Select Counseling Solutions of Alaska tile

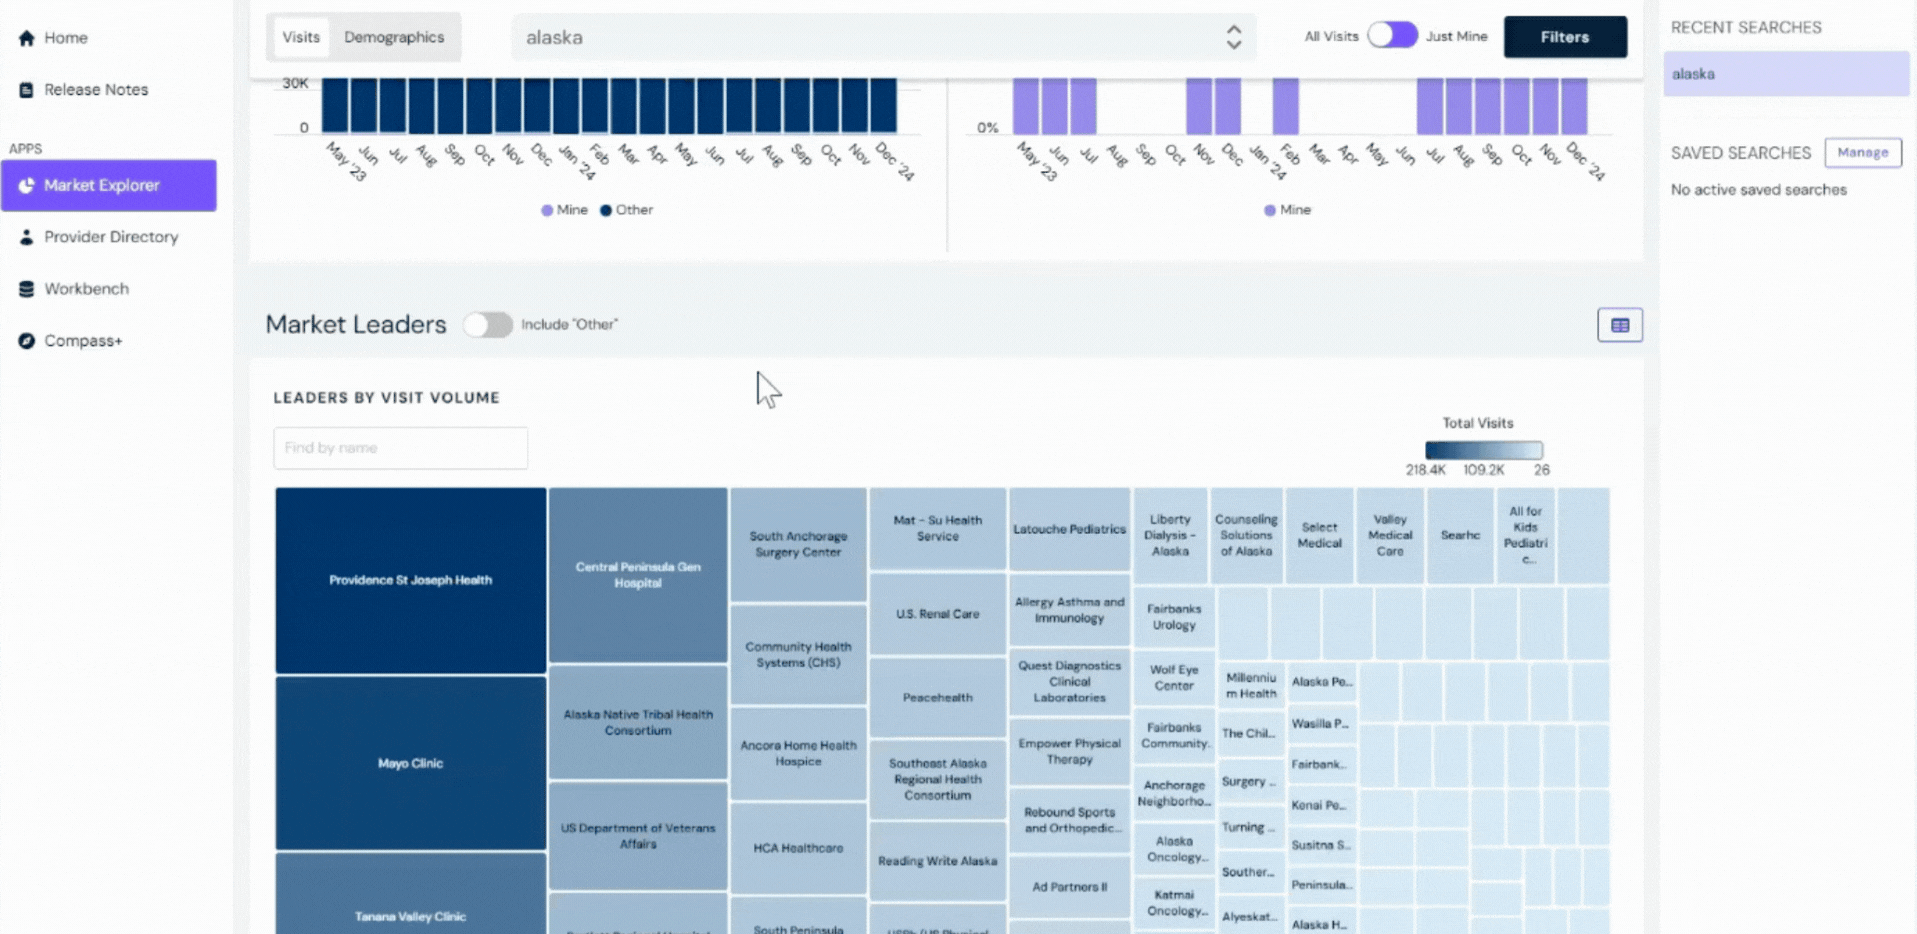pos(1246,535)
